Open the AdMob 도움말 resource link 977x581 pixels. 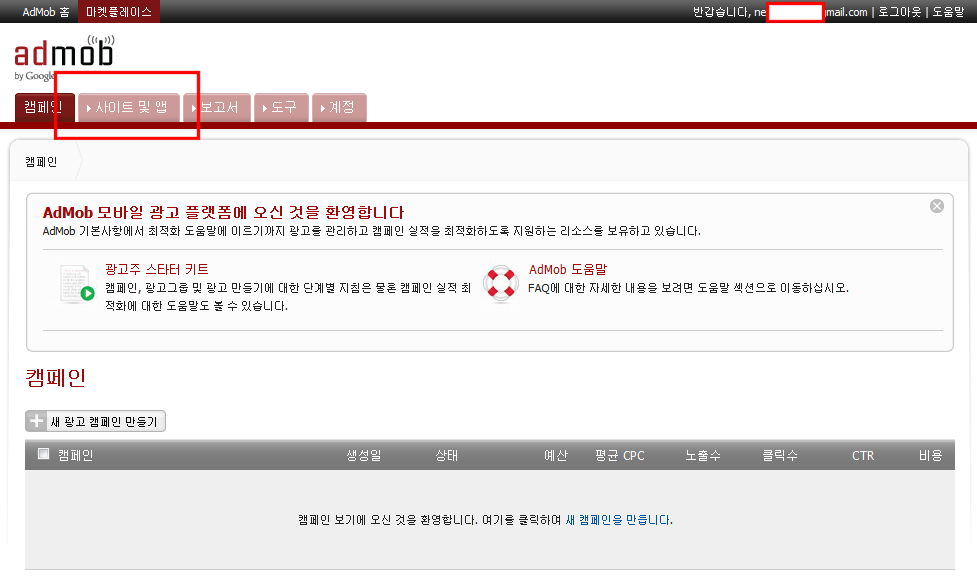[567, 269]
